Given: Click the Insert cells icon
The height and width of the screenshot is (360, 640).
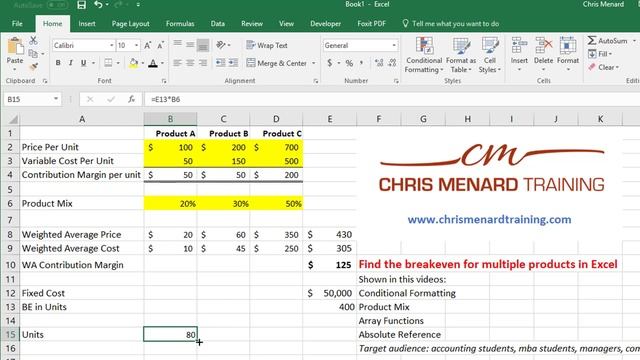Looking at the screenshot, I should pos(519,46).
